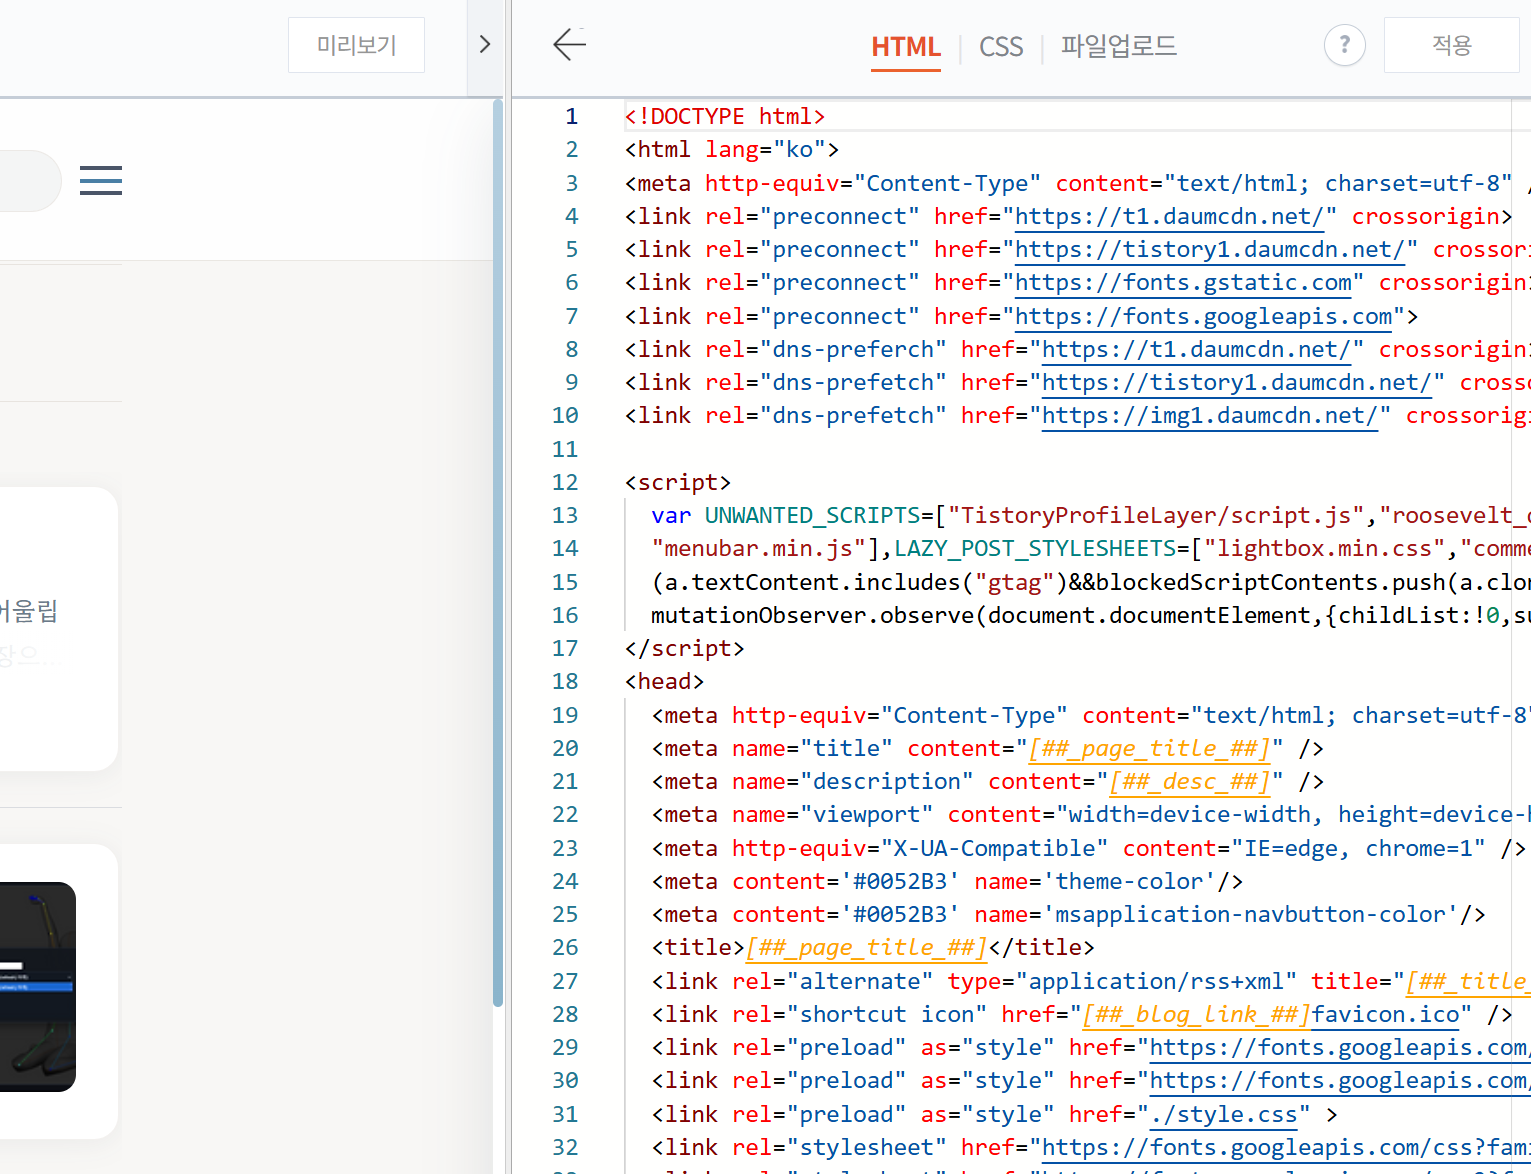Screen dimensions: 1531x1174
Task: Click the preview panel vertical scrollbar
Action: tap(498, 552)
